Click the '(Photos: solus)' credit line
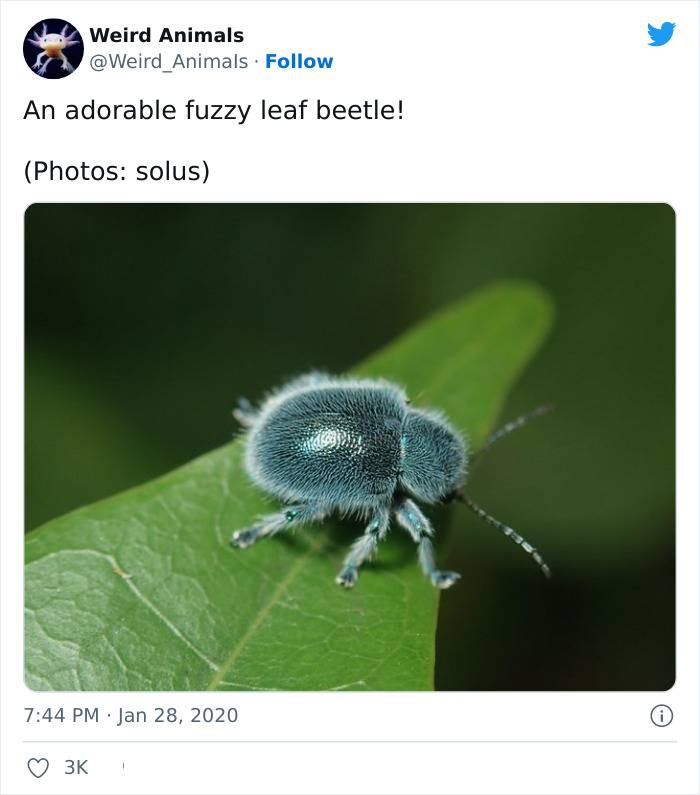The height and width of the screenshot is (795, 700). pos(117,171)
